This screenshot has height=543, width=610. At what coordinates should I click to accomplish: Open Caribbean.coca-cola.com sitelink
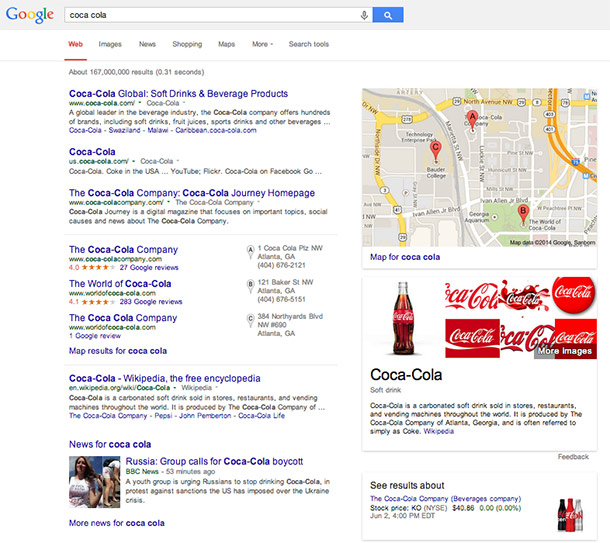pos(216,130)
